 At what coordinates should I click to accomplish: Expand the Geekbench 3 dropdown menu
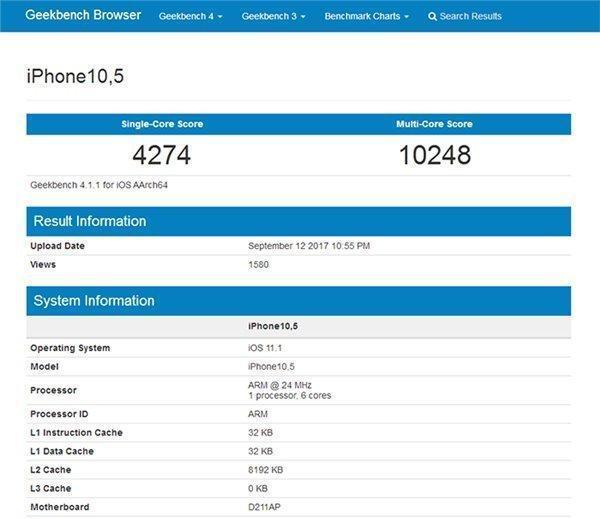click(273, 16)
